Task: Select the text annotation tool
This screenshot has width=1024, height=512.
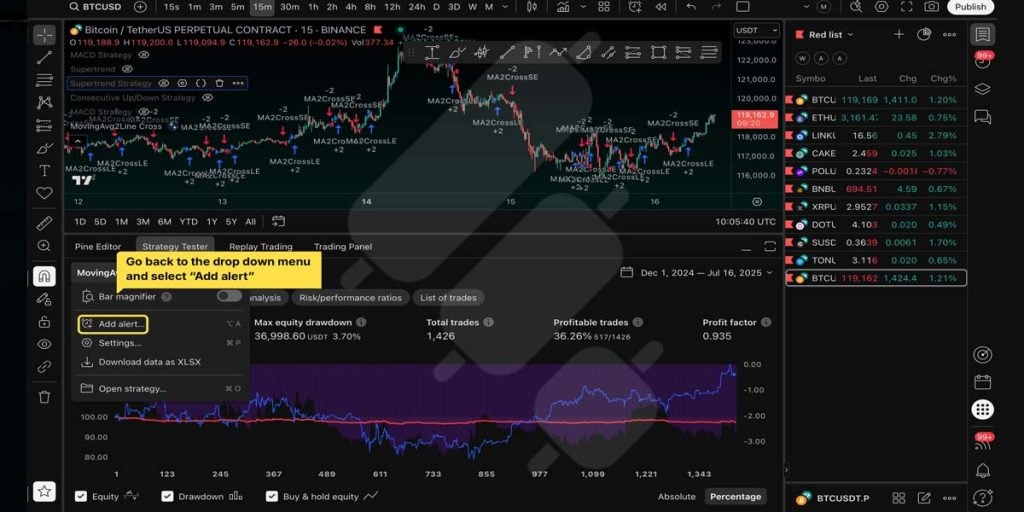Action: point(44,171)
